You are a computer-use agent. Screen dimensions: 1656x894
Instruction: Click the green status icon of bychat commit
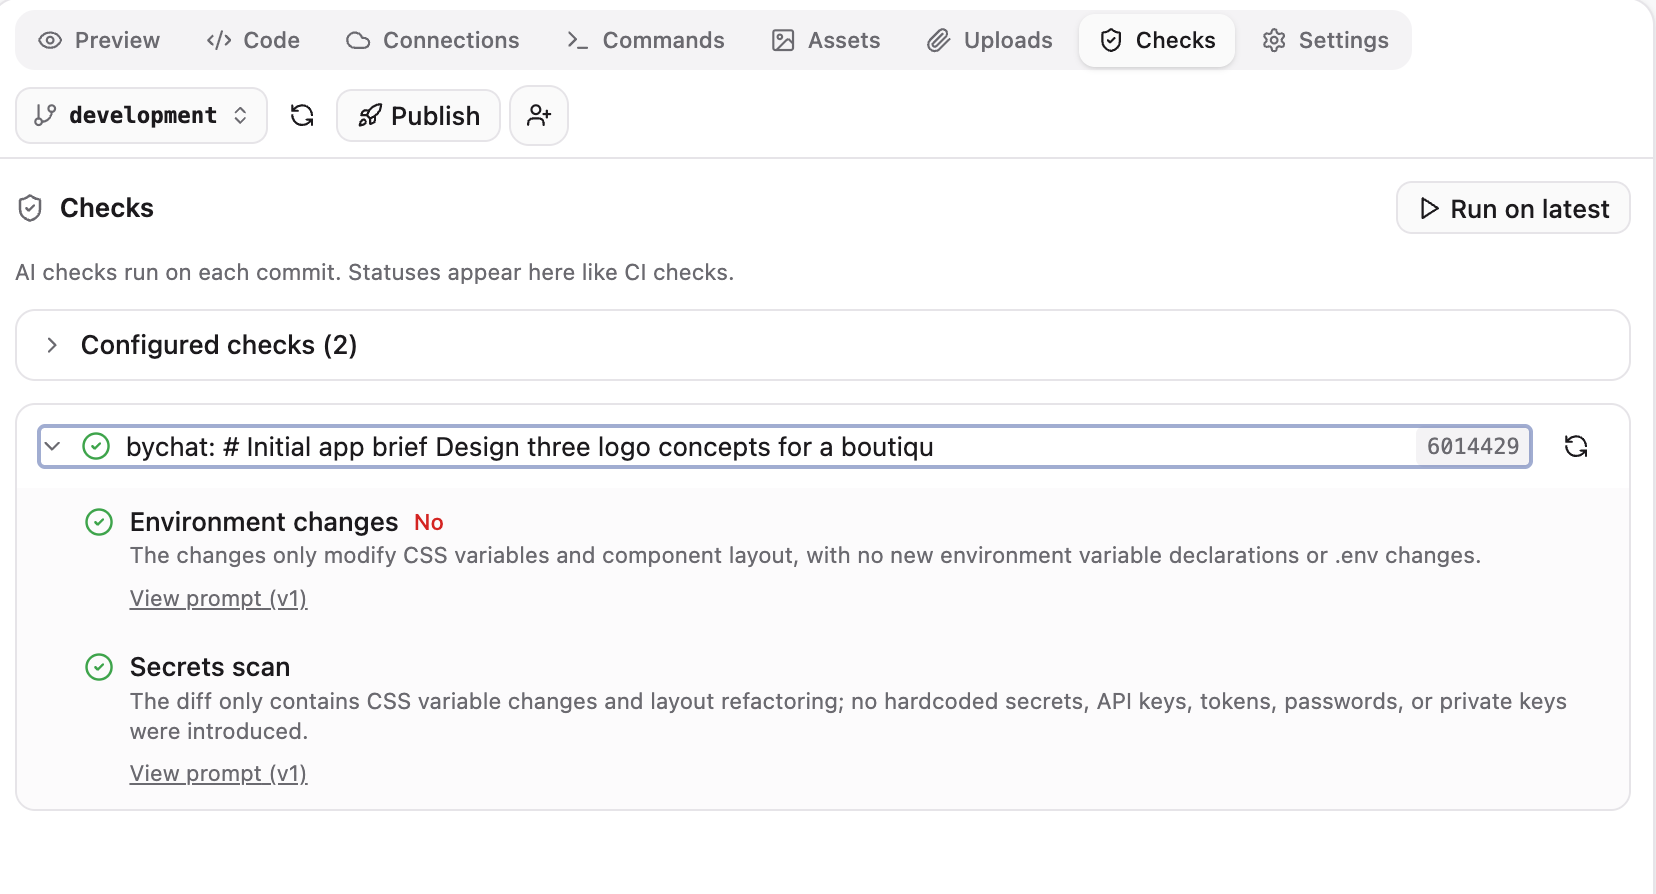[96, 446]
